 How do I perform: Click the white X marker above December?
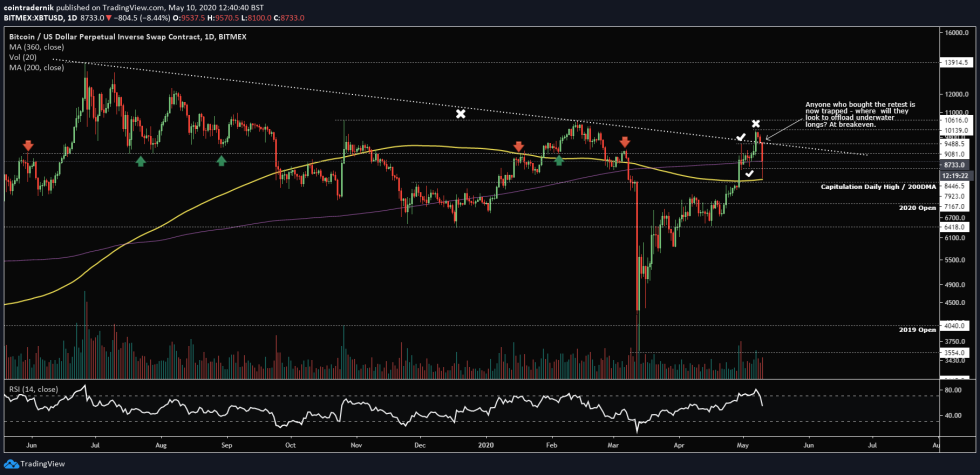[x=460, y=114]
